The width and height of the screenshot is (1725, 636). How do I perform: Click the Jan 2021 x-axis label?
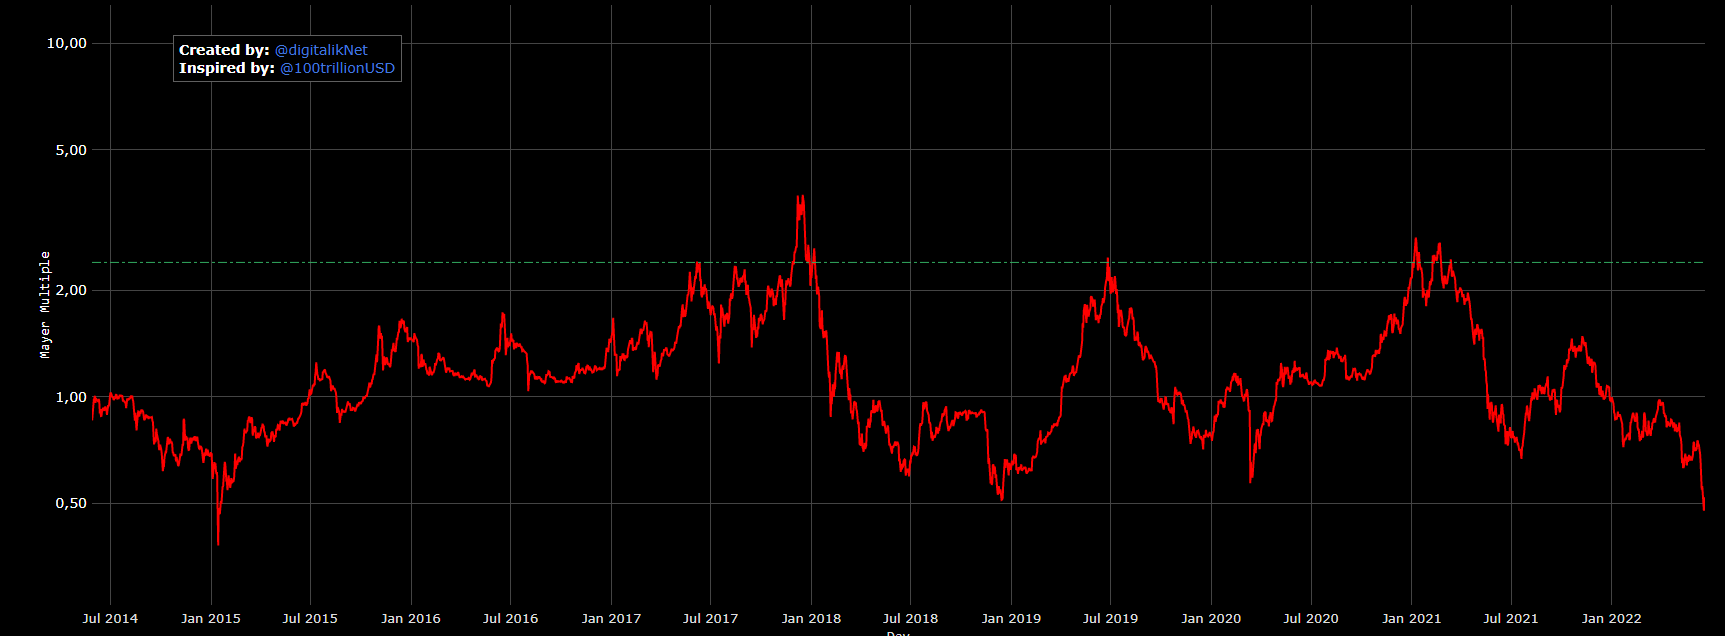[x=1411, y=618]
